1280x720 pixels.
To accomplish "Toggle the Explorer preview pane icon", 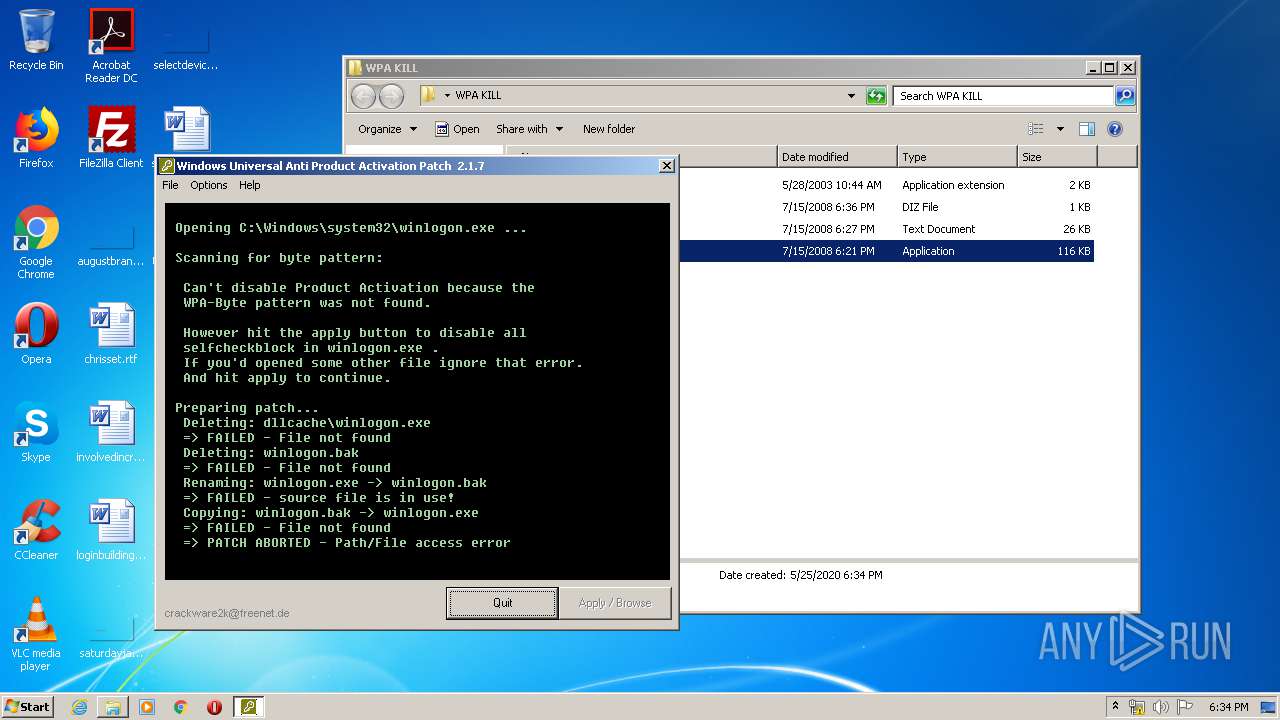I will (x=1087, y=129).
